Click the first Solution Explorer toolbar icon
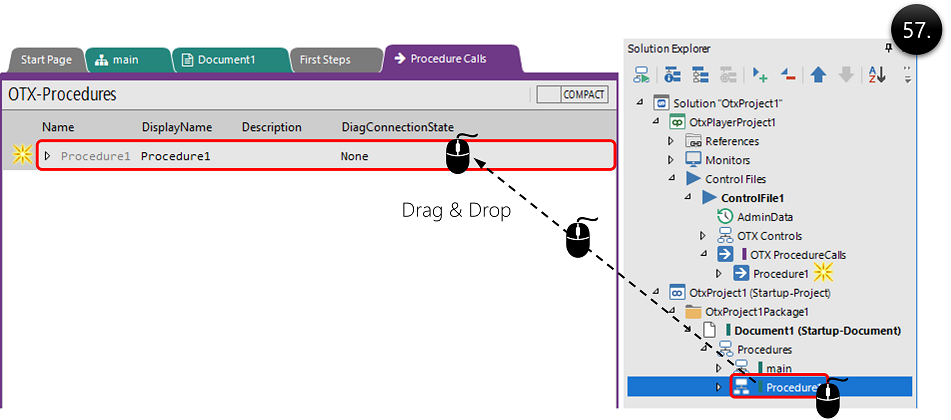Image resolution: width=951 pixels, height=420 pixels. tap(642, 76)
